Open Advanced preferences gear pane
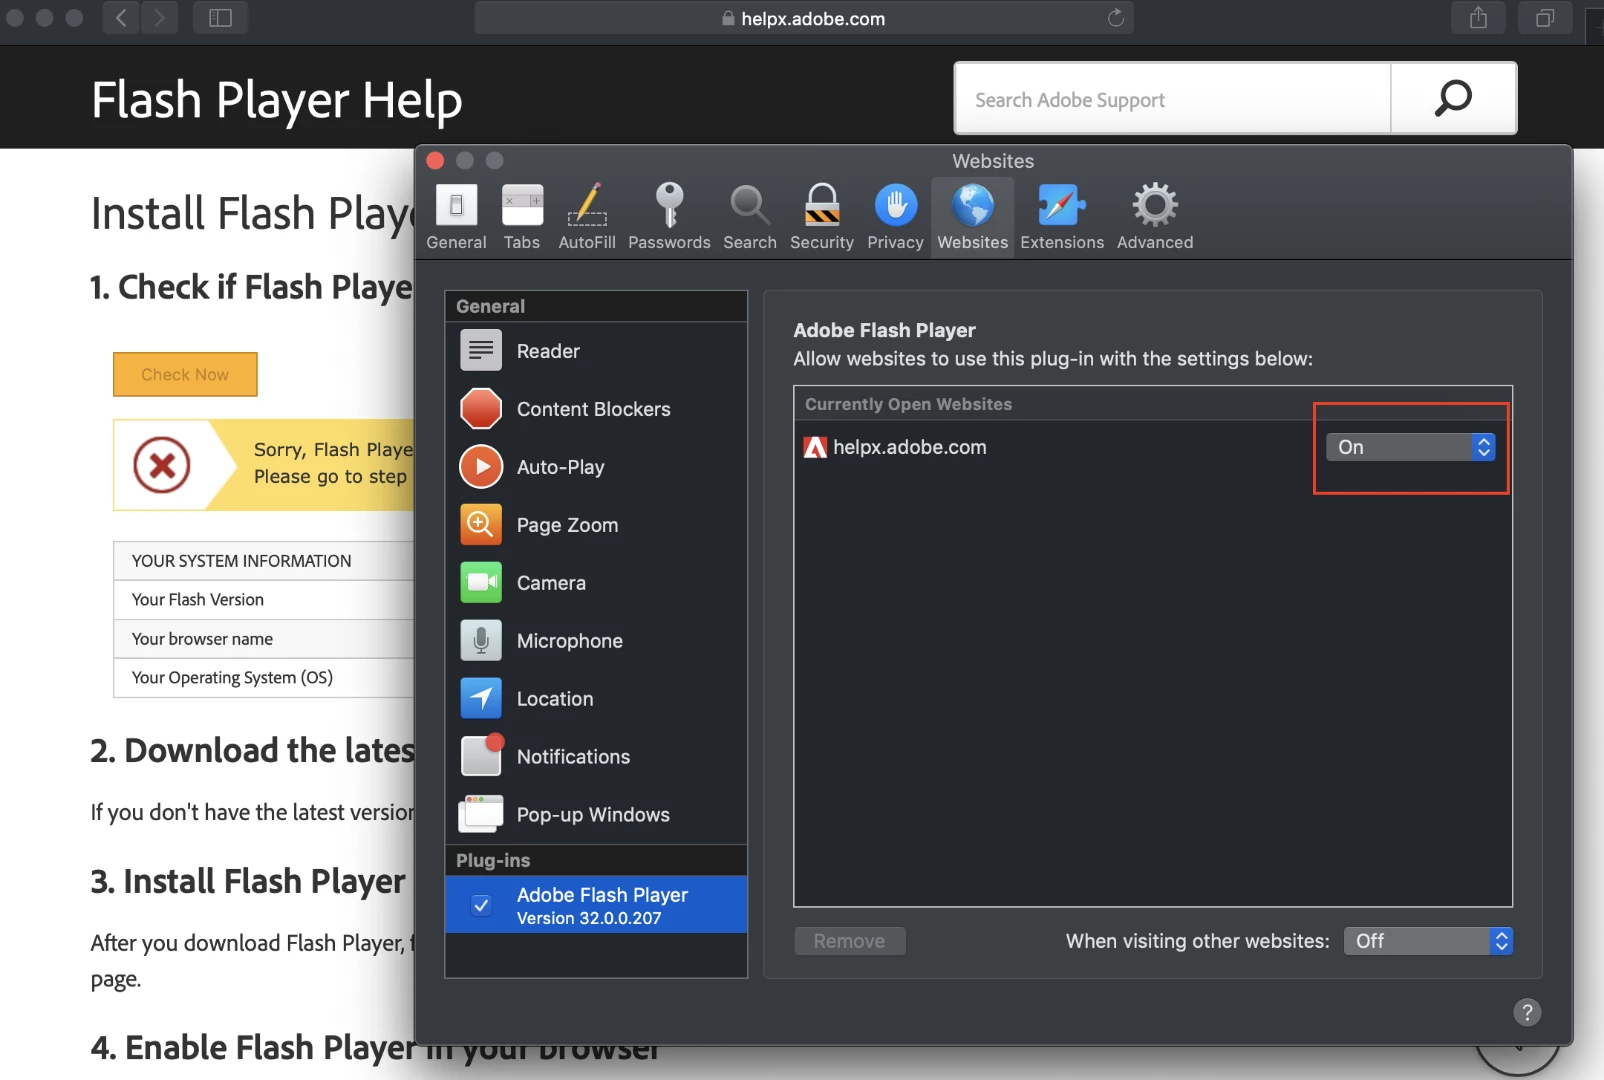 (x=1155, y=217)
